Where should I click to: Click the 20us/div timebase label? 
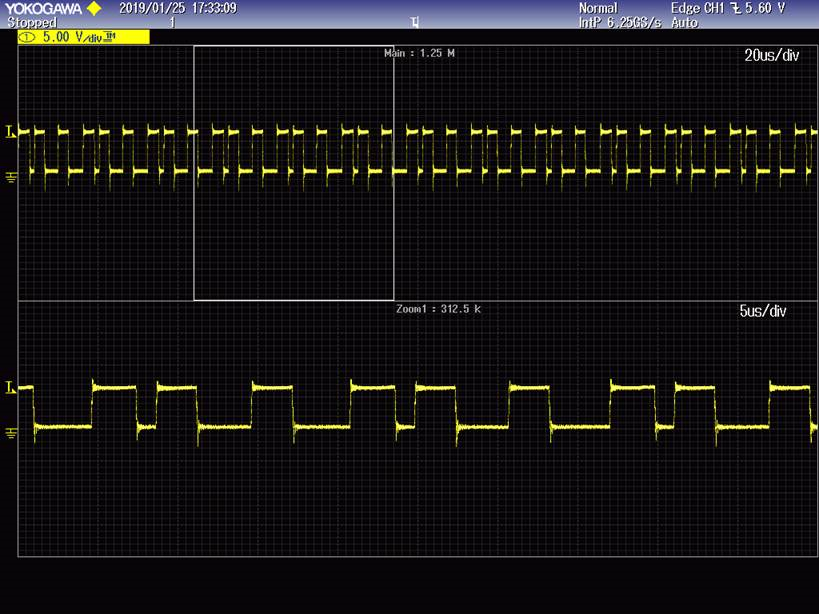pos(772,55)
